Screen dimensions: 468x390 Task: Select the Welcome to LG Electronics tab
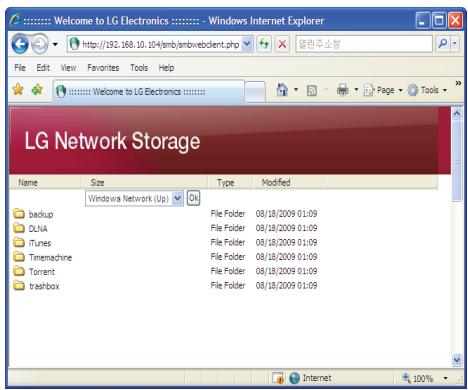pos(149,91)
